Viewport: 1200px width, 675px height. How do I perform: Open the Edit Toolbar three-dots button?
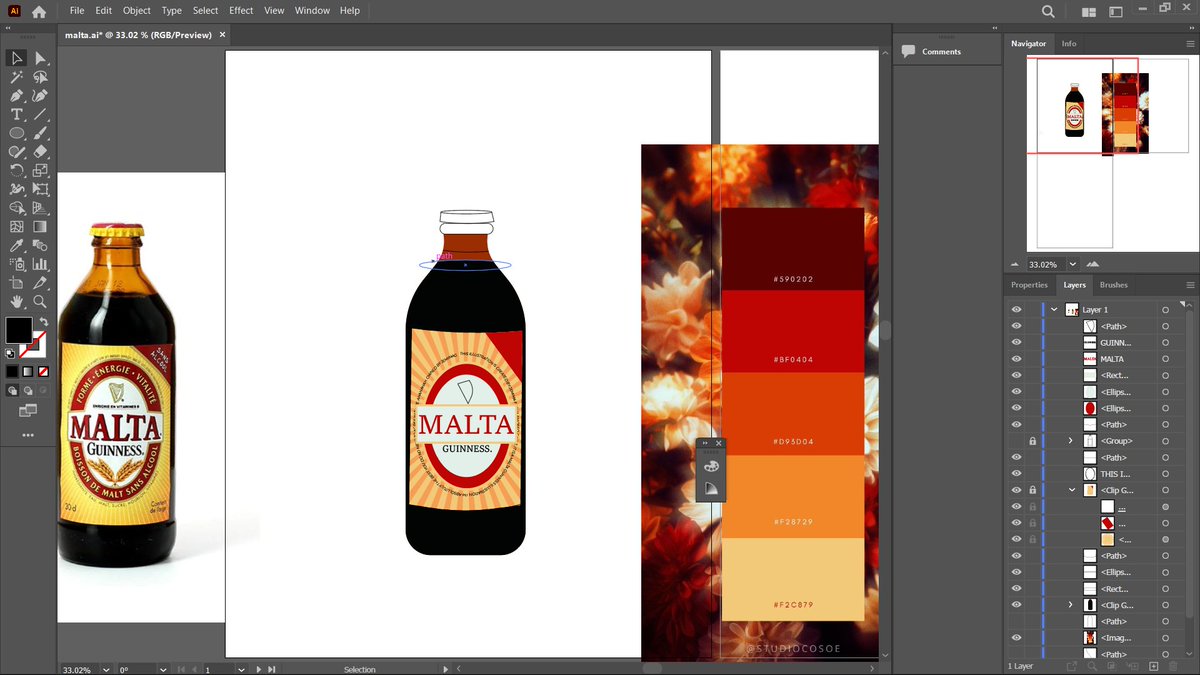tap(28, 435)
